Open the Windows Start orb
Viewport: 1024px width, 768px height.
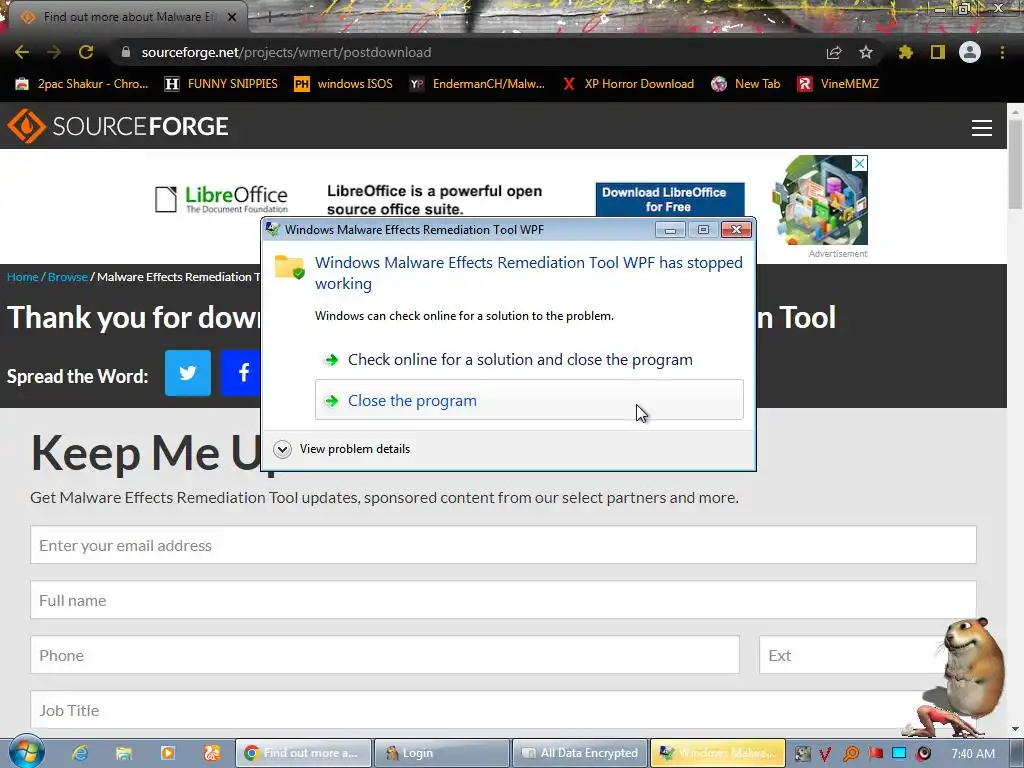(26, 752)
